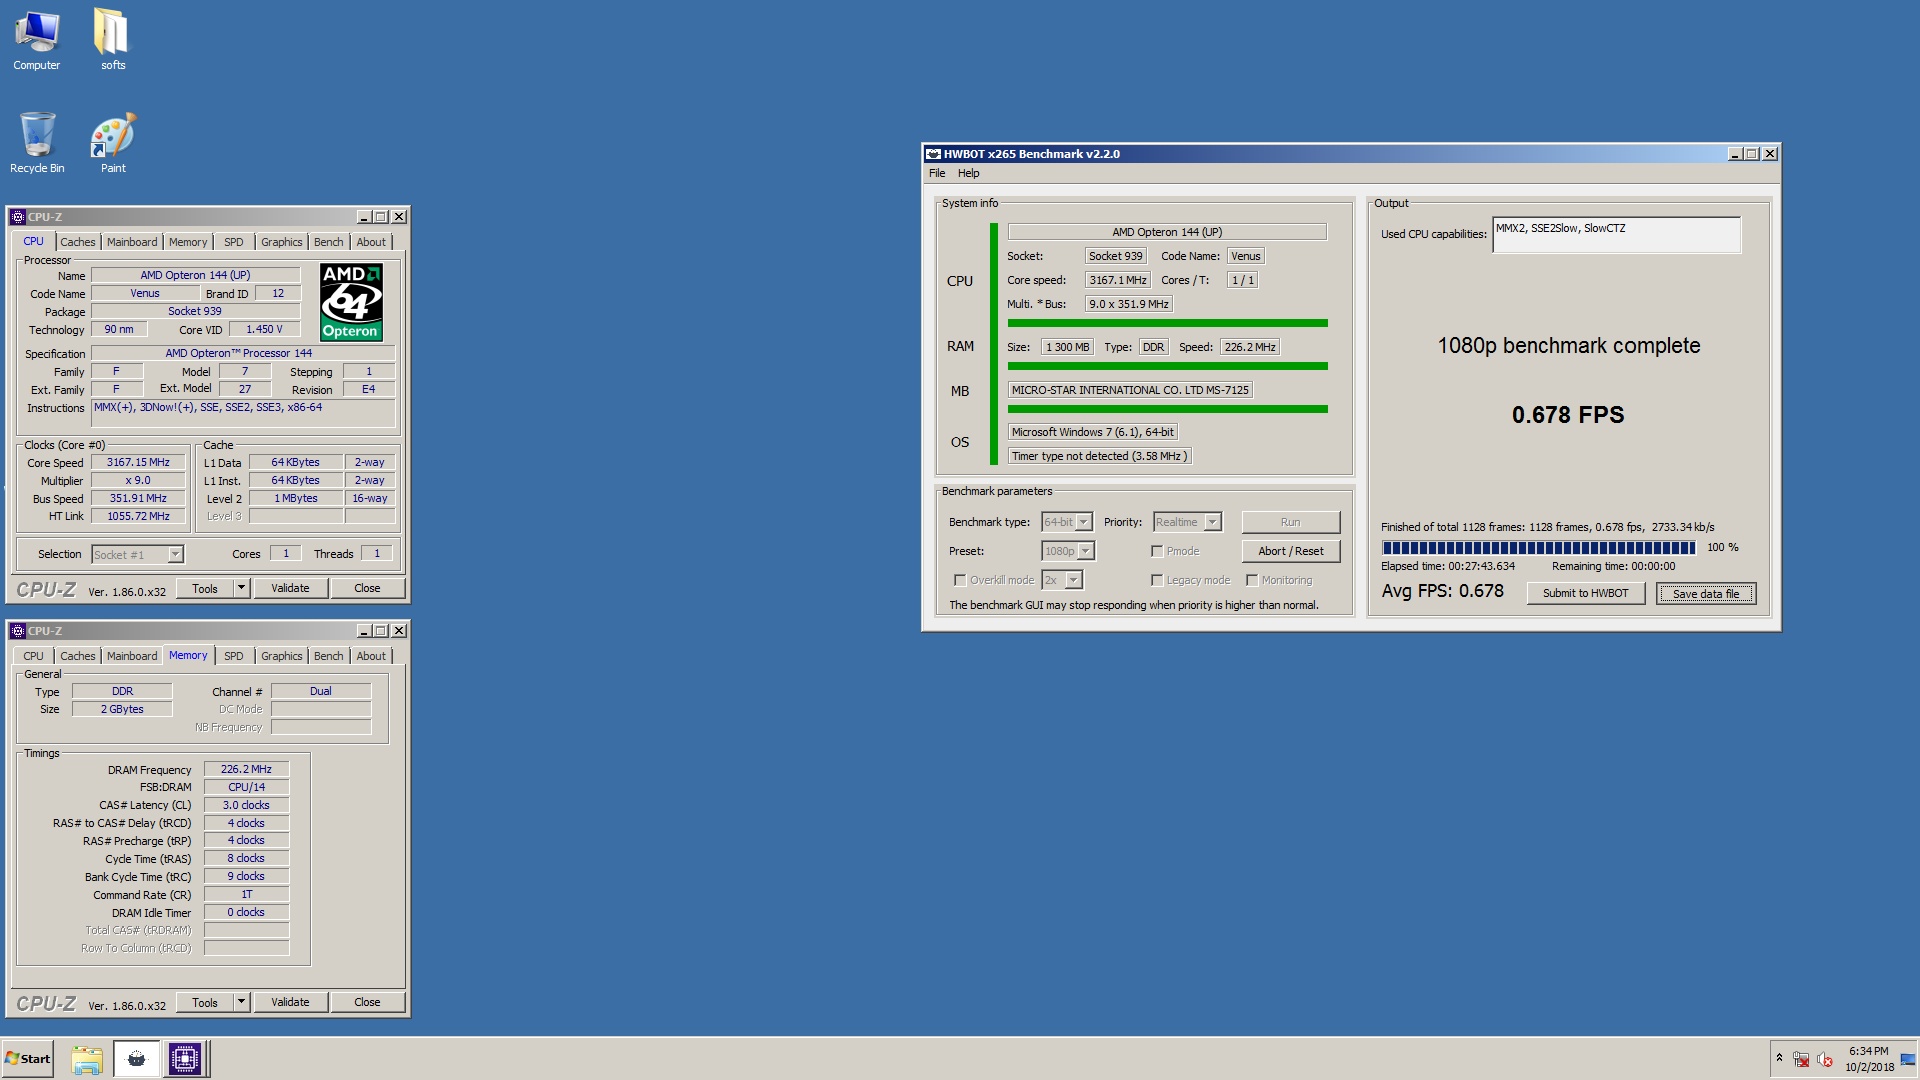Click Tools button in top CPU-Z window
Screen dimensions: 1920x1080
tap(205, 588)
